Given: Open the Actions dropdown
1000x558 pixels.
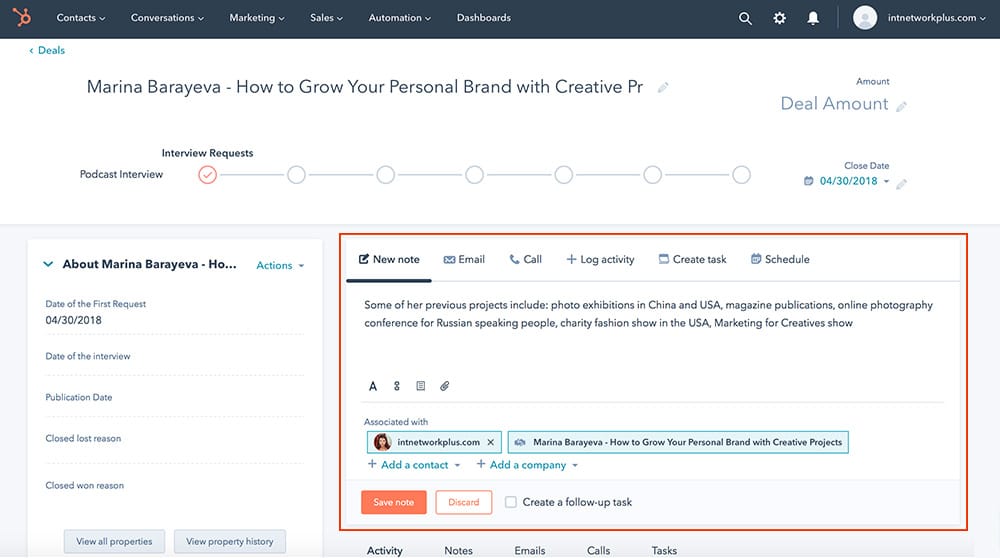Looking at the screenshot, I should pos(280,265).
